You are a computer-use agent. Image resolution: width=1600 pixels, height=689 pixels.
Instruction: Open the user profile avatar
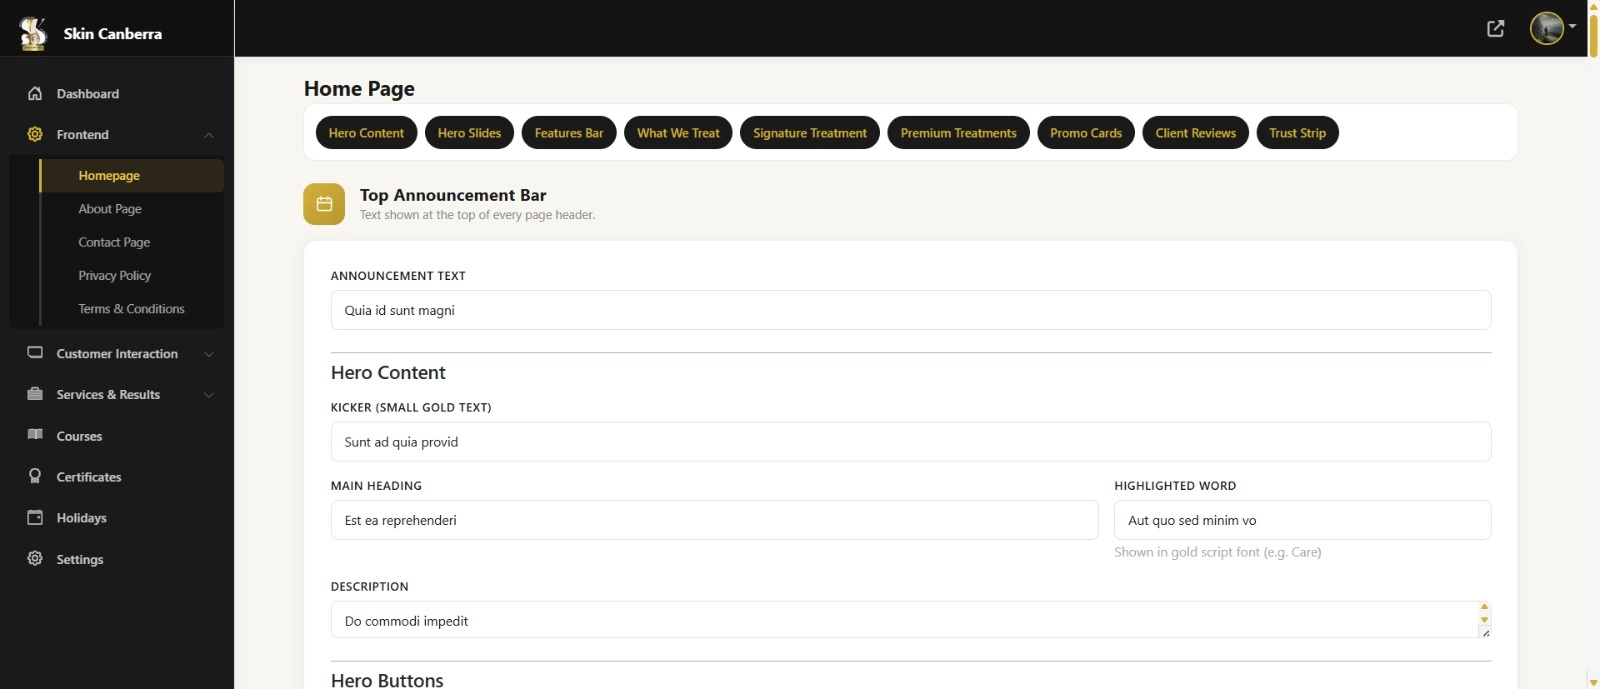[1546, 28]
